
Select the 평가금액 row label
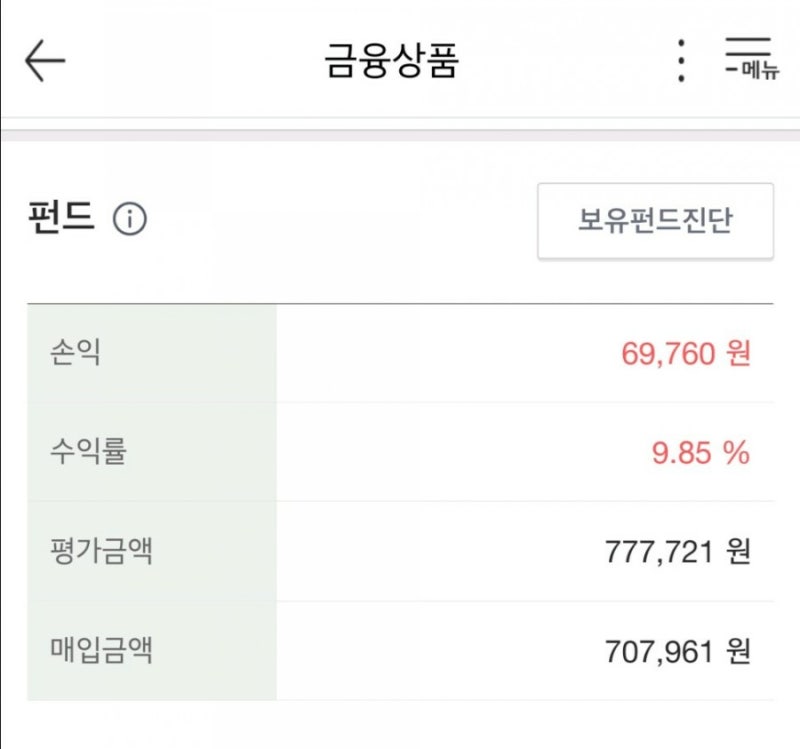pos(101,551)
